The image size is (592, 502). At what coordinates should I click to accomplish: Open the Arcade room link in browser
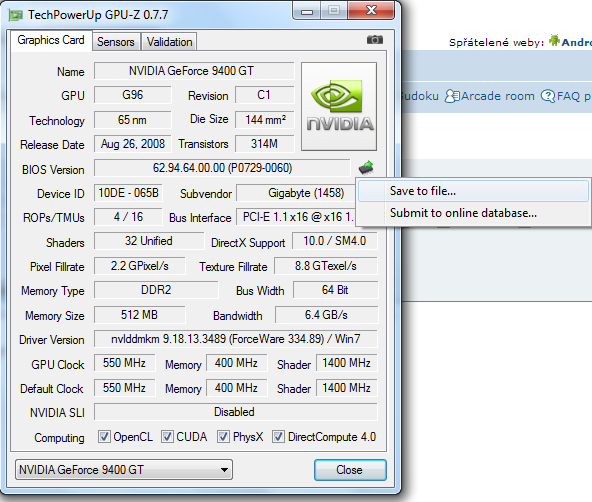pyautogui.click(x=498, y=96)
